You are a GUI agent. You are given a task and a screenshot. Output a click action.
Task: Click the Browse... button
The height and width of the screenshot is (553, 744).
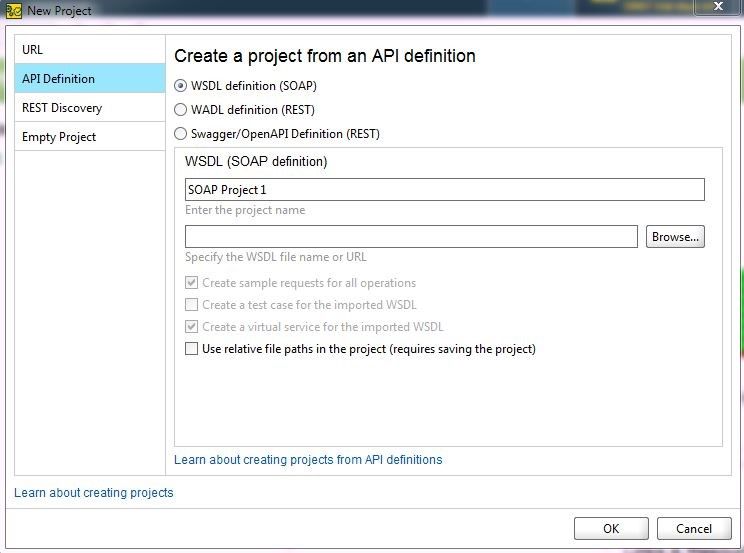[675, 236]
